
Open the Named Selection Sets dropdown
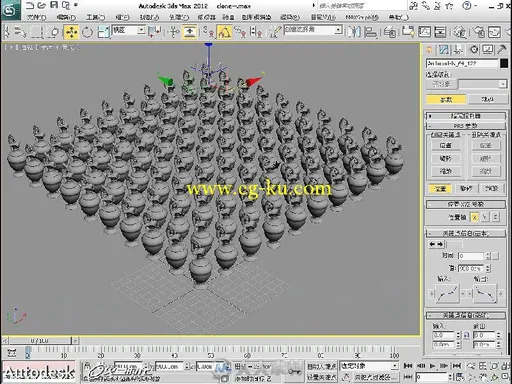click(x=313, y=30)
